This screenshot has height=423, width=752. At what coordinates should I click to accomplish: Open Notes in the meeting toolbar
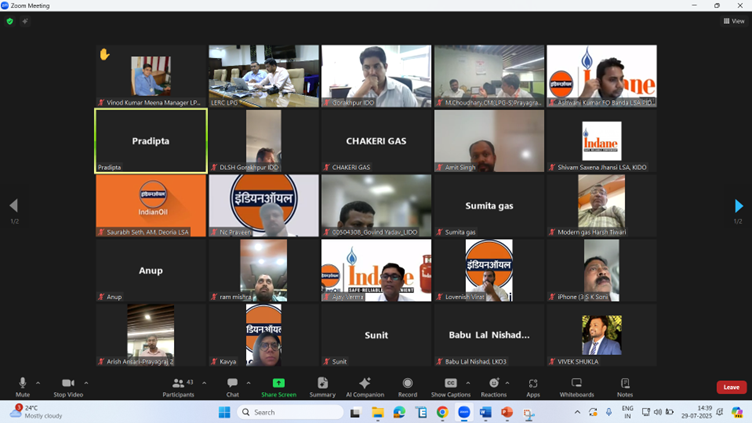point(625,385)
